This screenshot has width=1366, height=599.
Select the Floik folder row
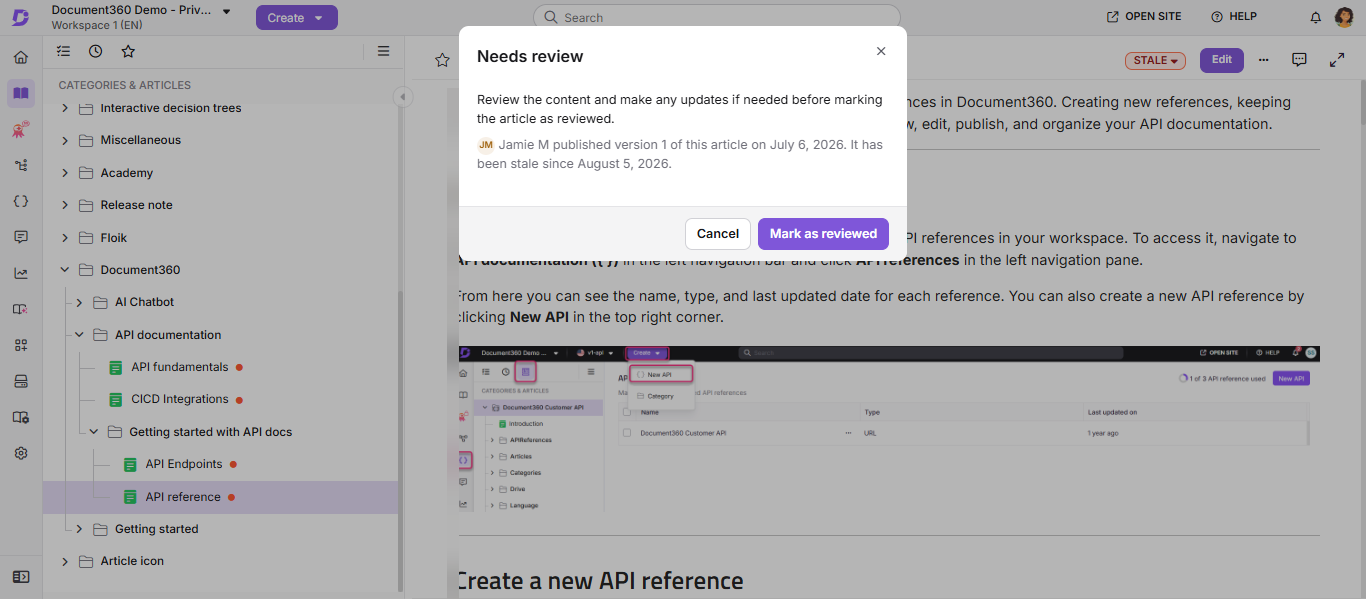[220, 238]
